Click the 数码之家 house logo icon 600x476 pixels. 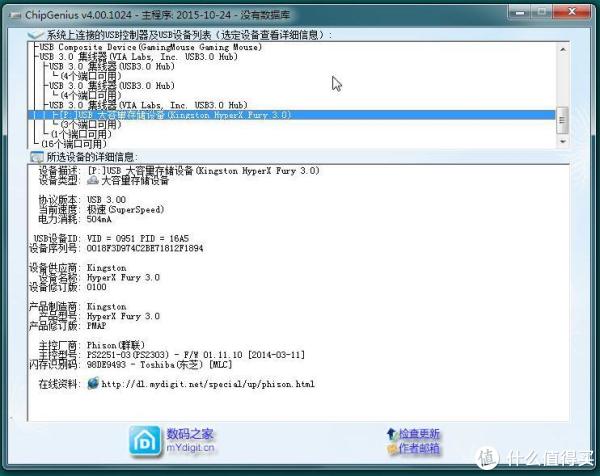(145, 441)
